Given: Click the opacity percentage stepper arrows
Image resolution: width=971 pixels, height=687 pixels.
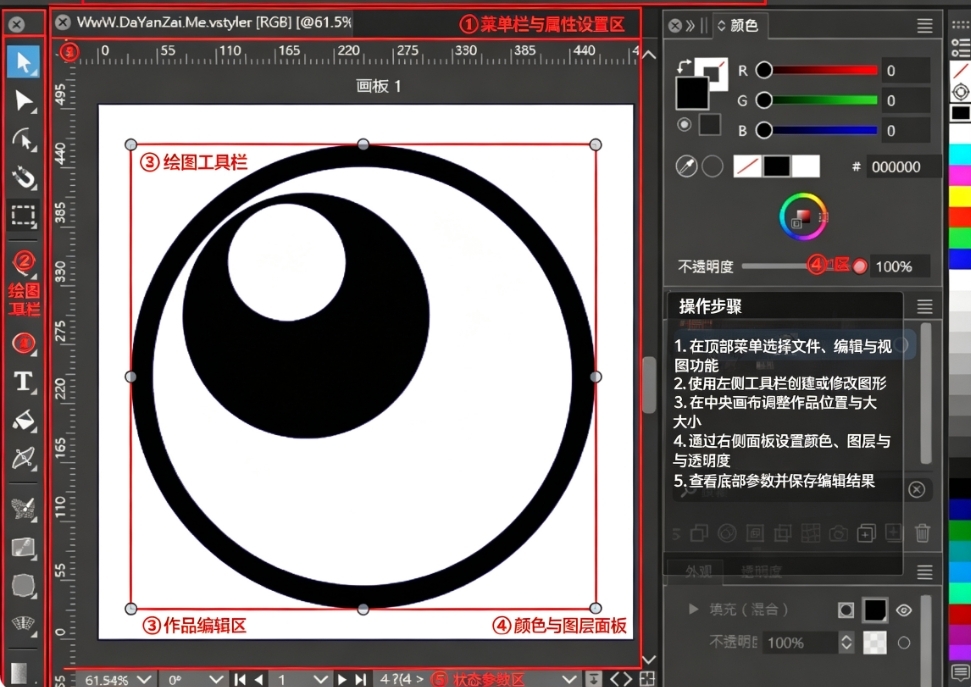Looking at the screenshot, I should [847, 642].
